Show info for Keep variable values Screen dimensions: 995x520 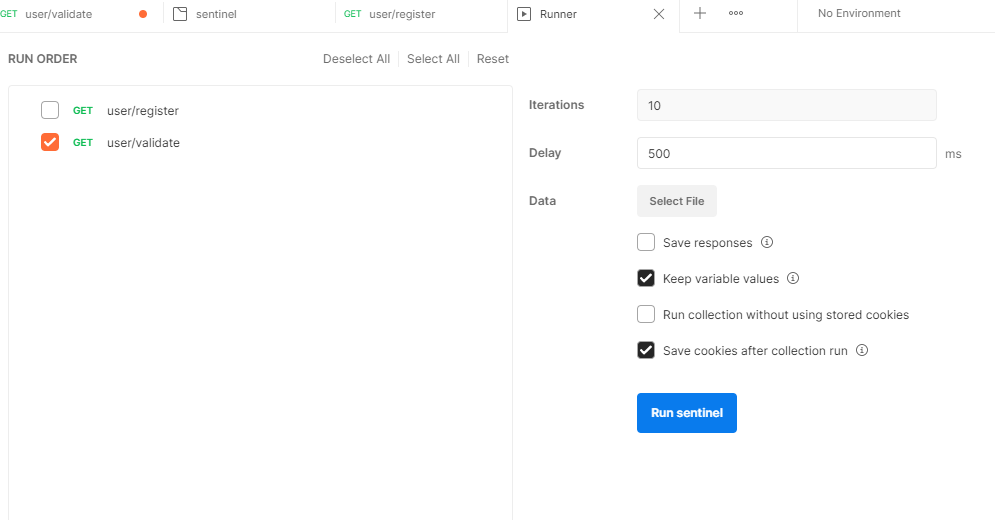tap(793, 278)
